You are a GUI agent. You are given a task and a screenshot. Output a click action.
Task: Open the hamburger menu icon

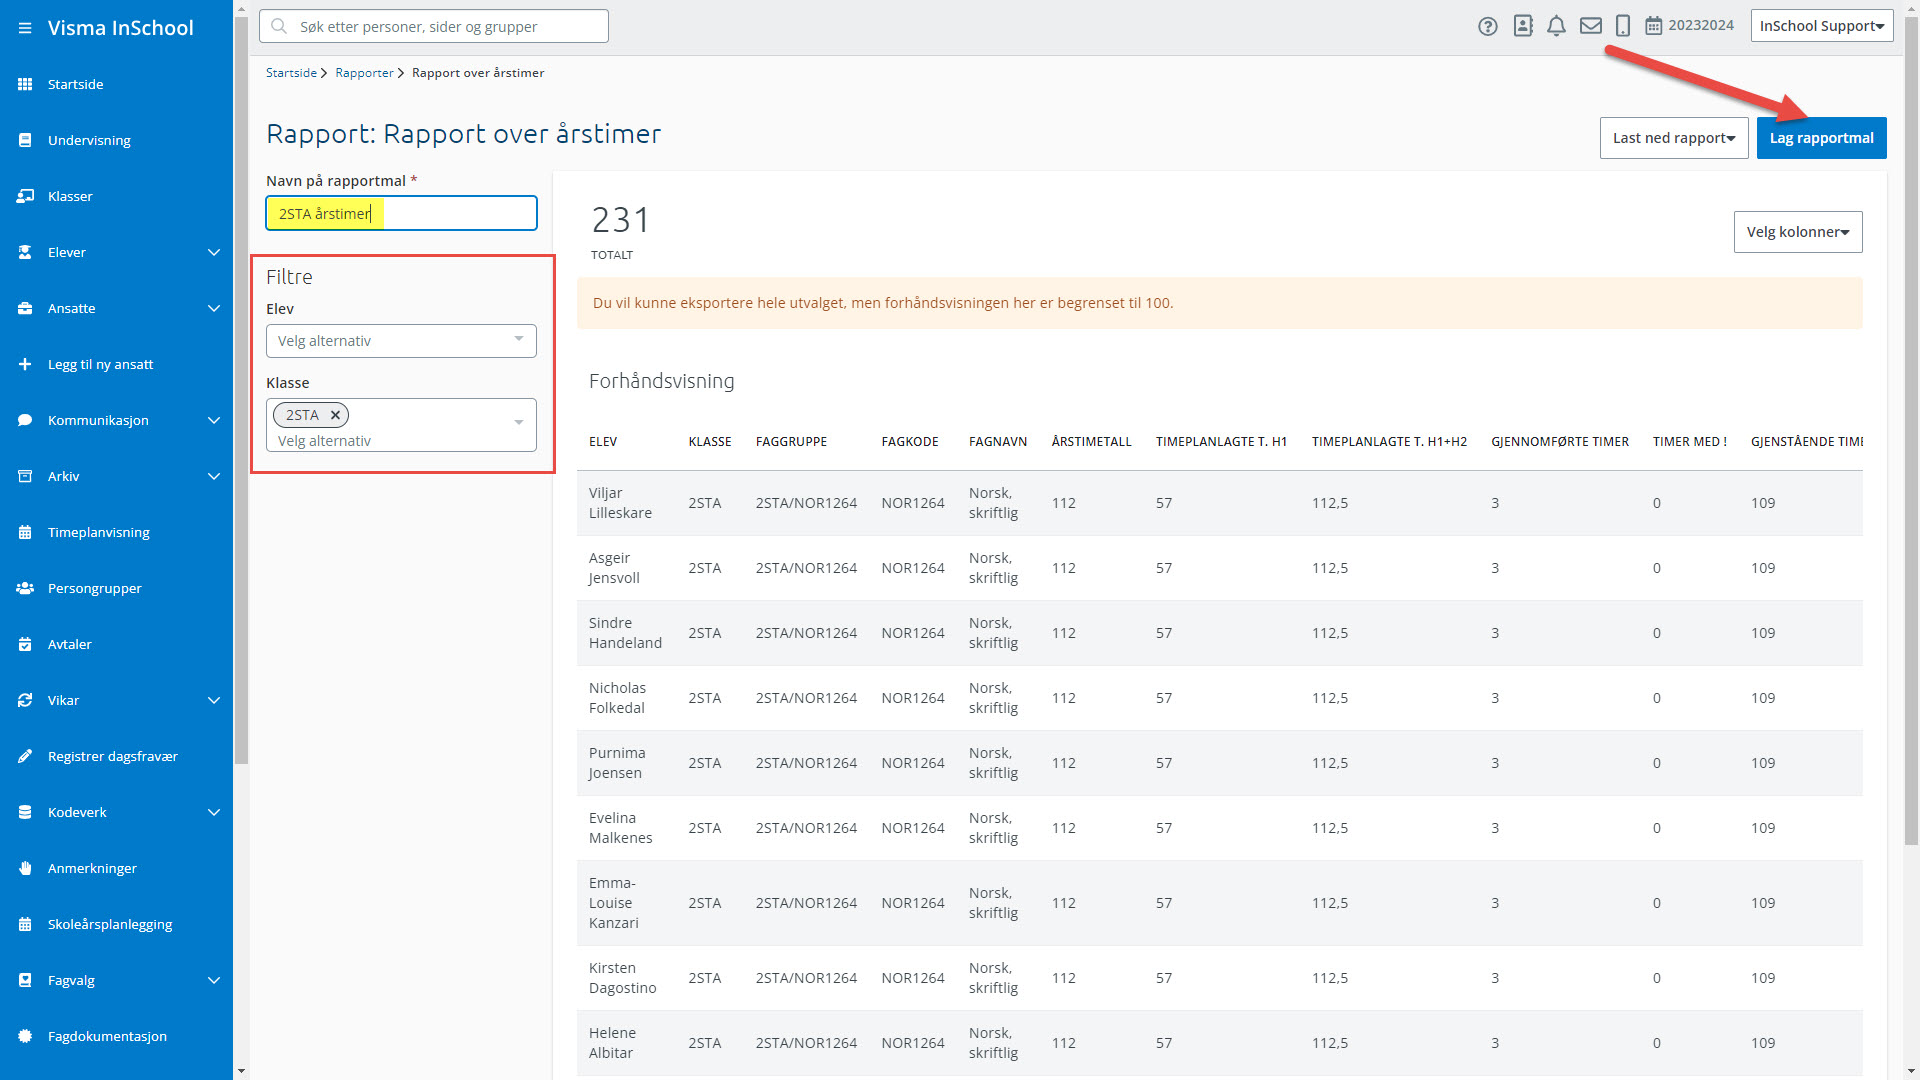click(x=25, y=28)
